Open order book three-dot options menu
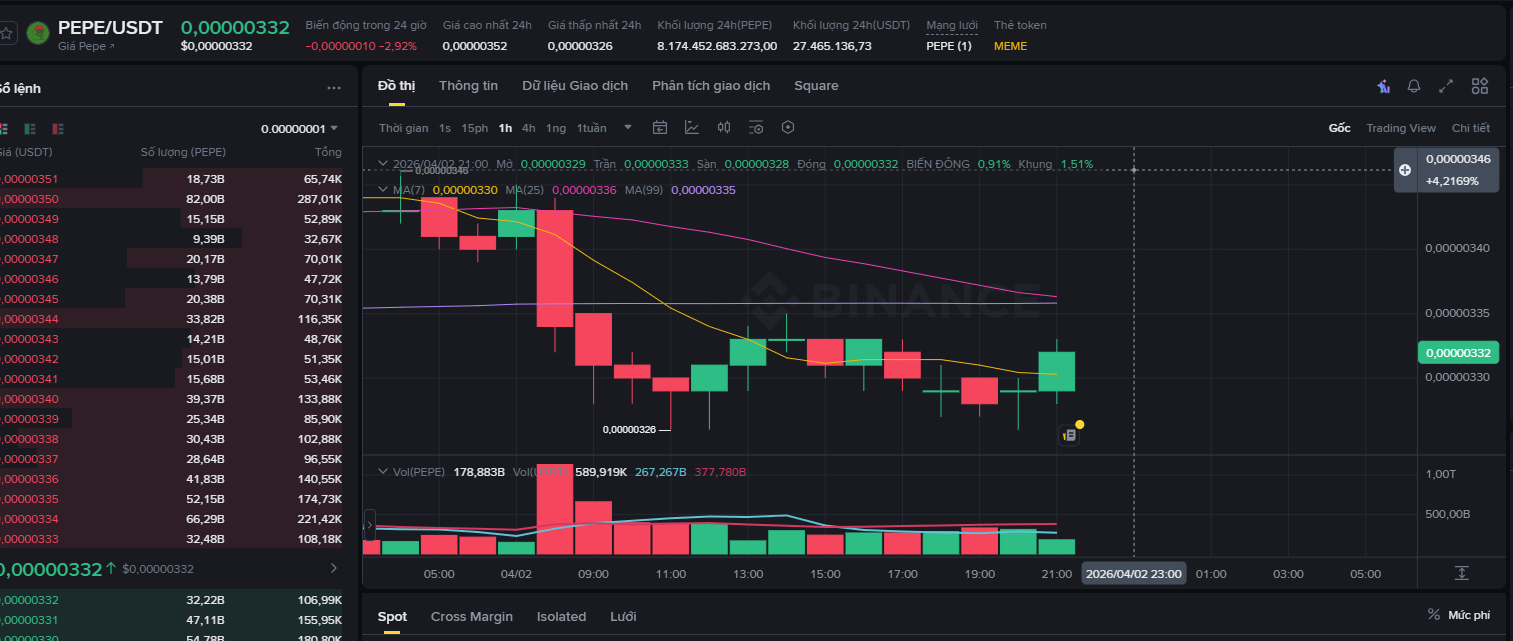1513x641 pixels. (334, 88)
